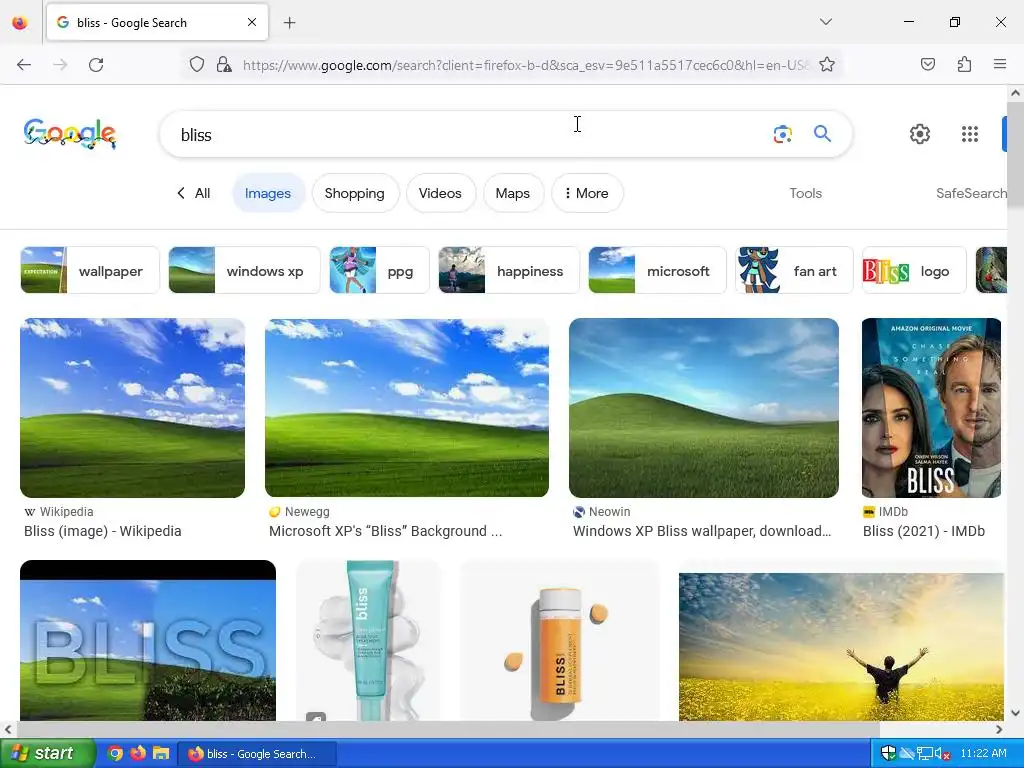Close the bliss - Google Search tab
1024x768 pixels.
point(252,22)
